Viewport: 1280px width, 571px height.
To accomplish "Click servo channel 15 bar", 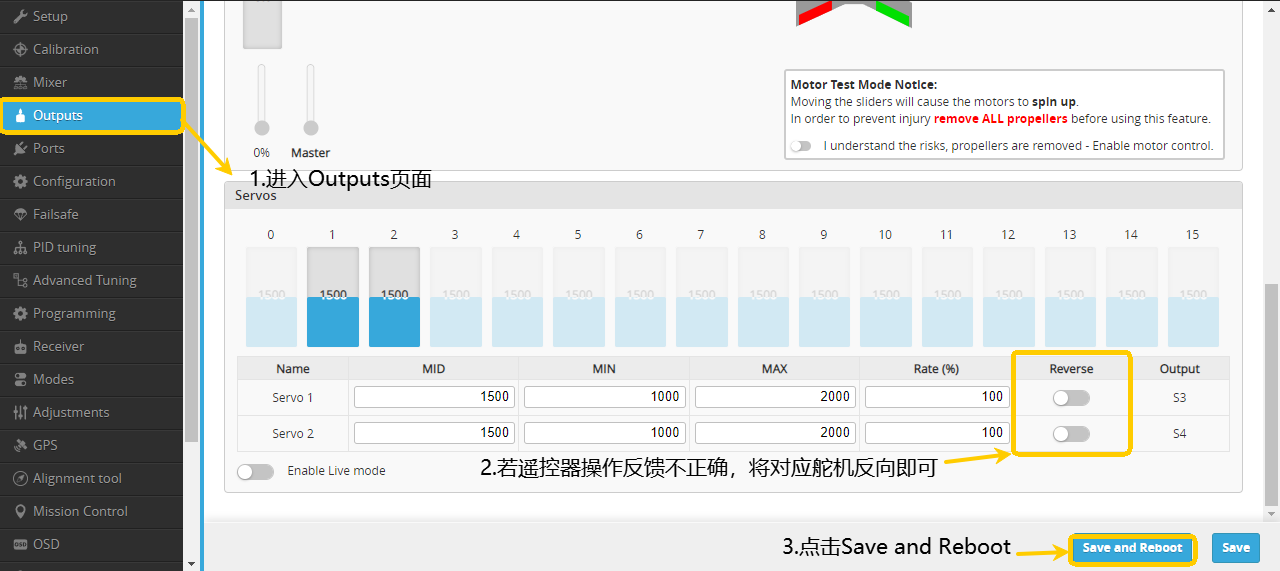I will tap(1193, 297).
